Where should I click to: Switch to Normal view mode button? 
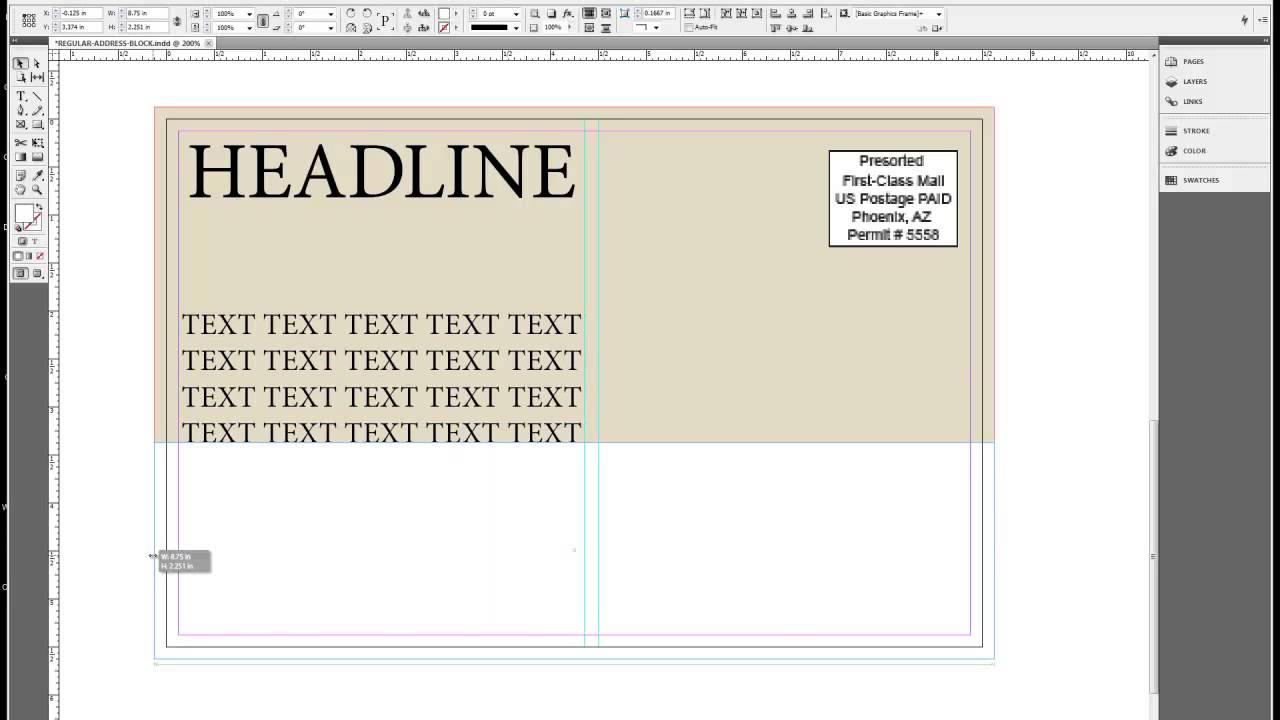pyautogui.click(x=20, y=273)
